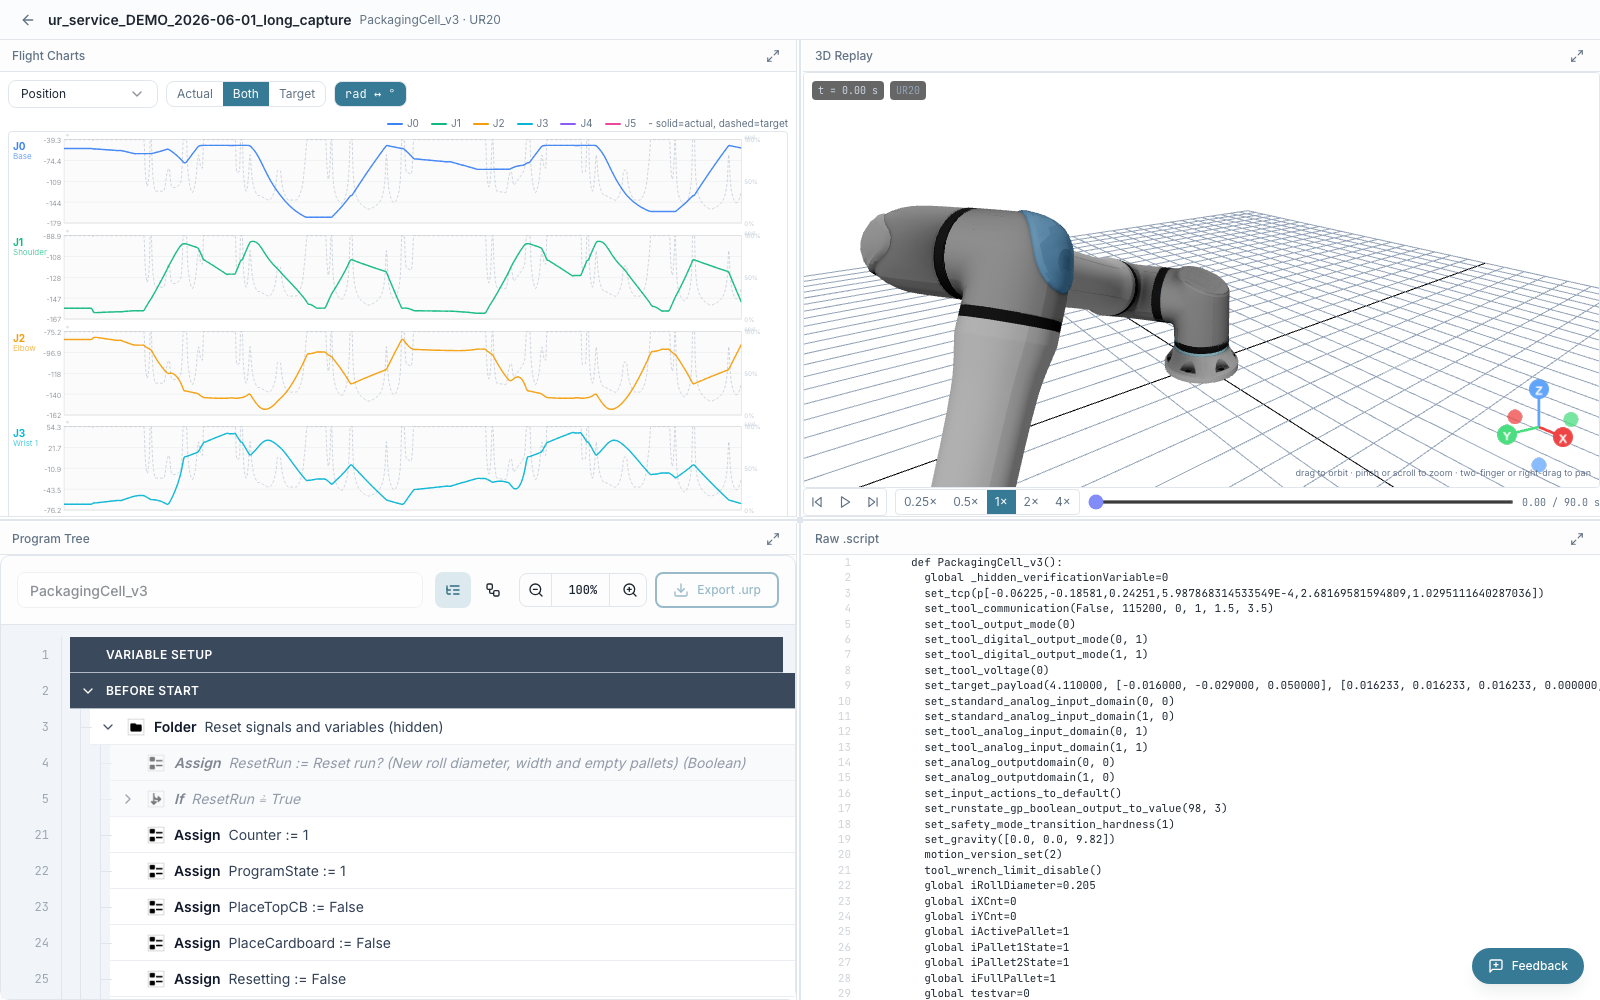Screen dimensions: 1600x1000
Task: Step replay forward one frame
Action: pos(873,502)
